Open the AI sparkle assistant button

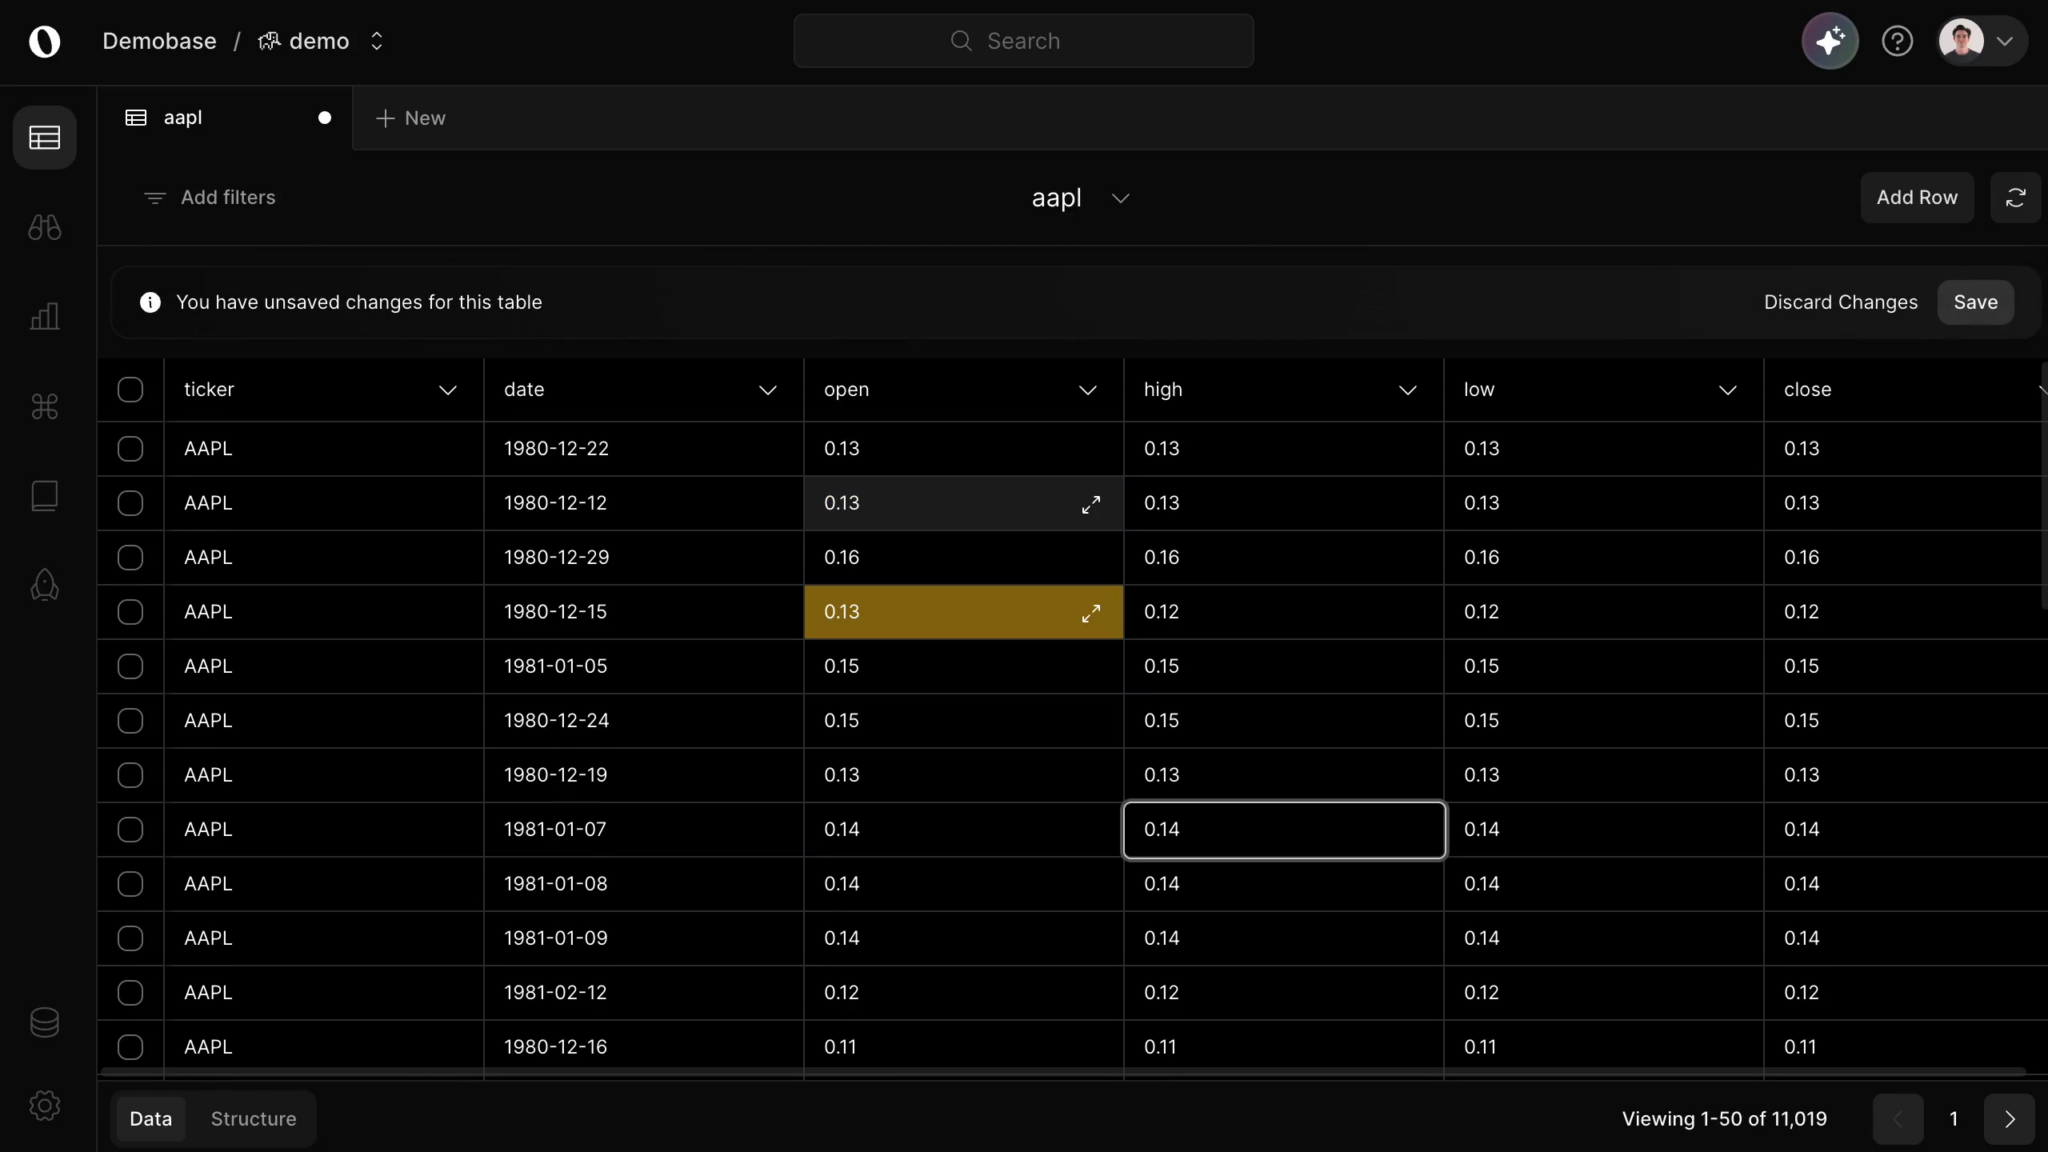coord(1829,41)
